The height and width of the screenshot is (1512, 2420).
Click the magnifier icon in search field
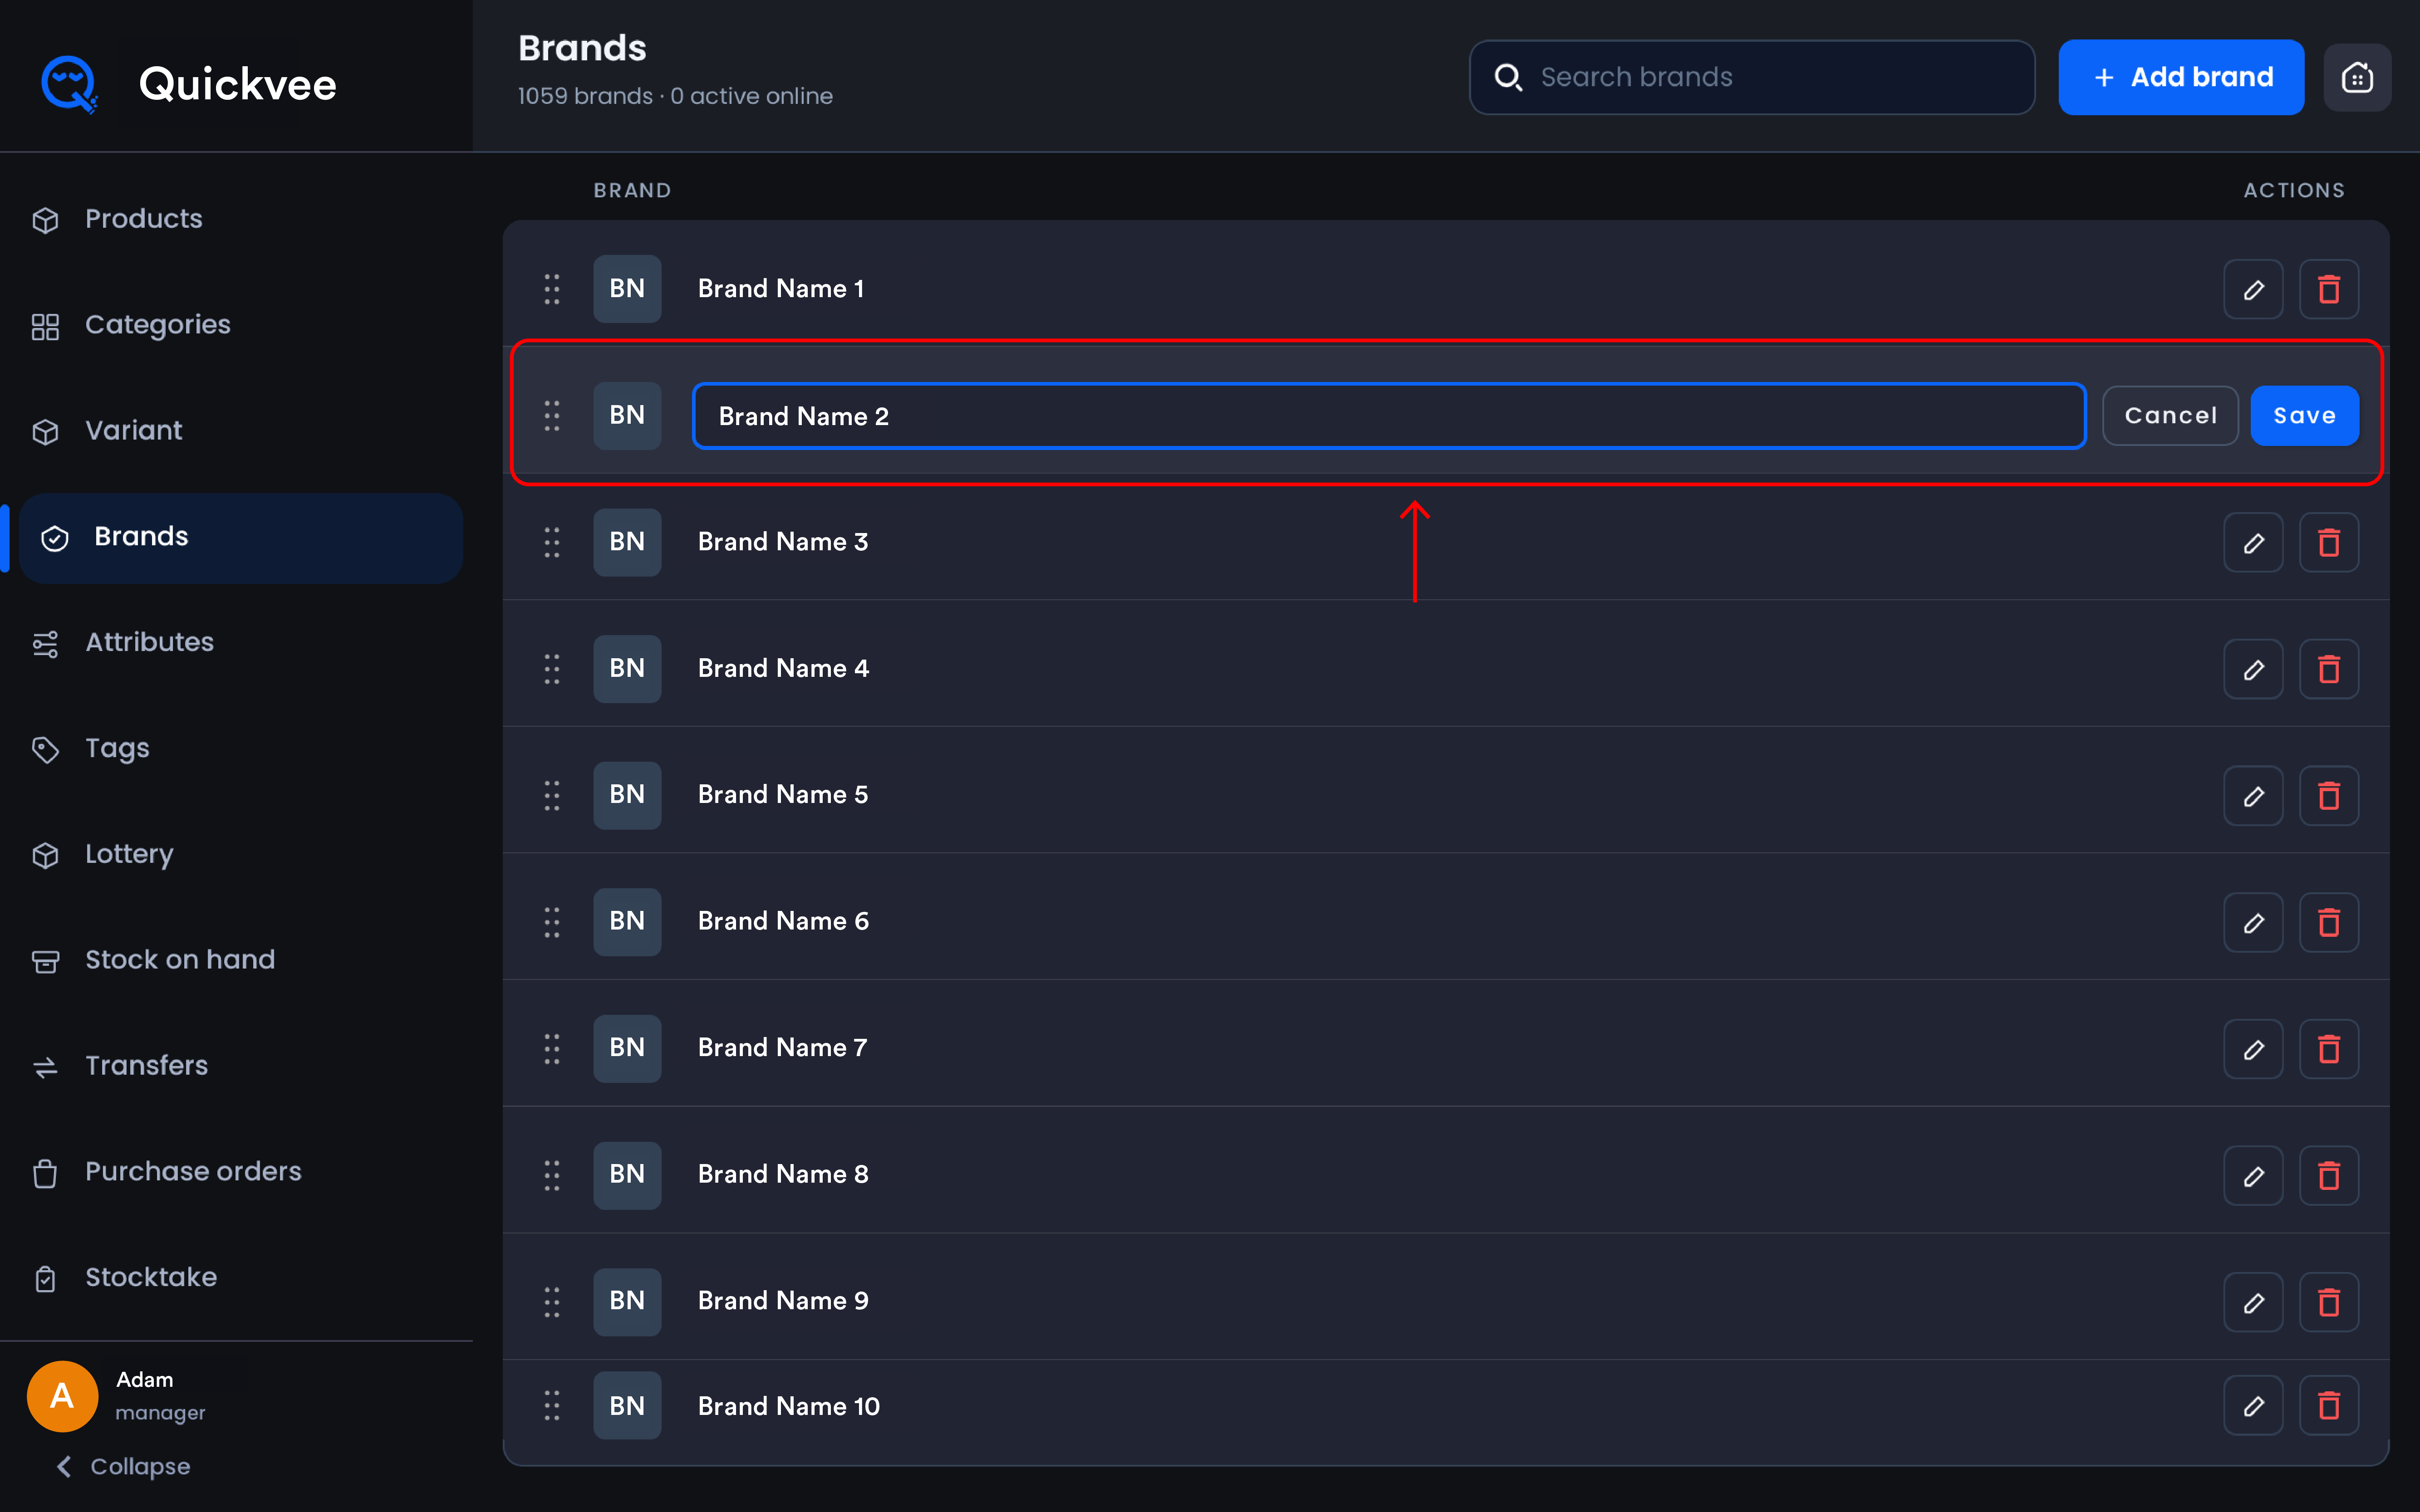[x=1508, y=77]
